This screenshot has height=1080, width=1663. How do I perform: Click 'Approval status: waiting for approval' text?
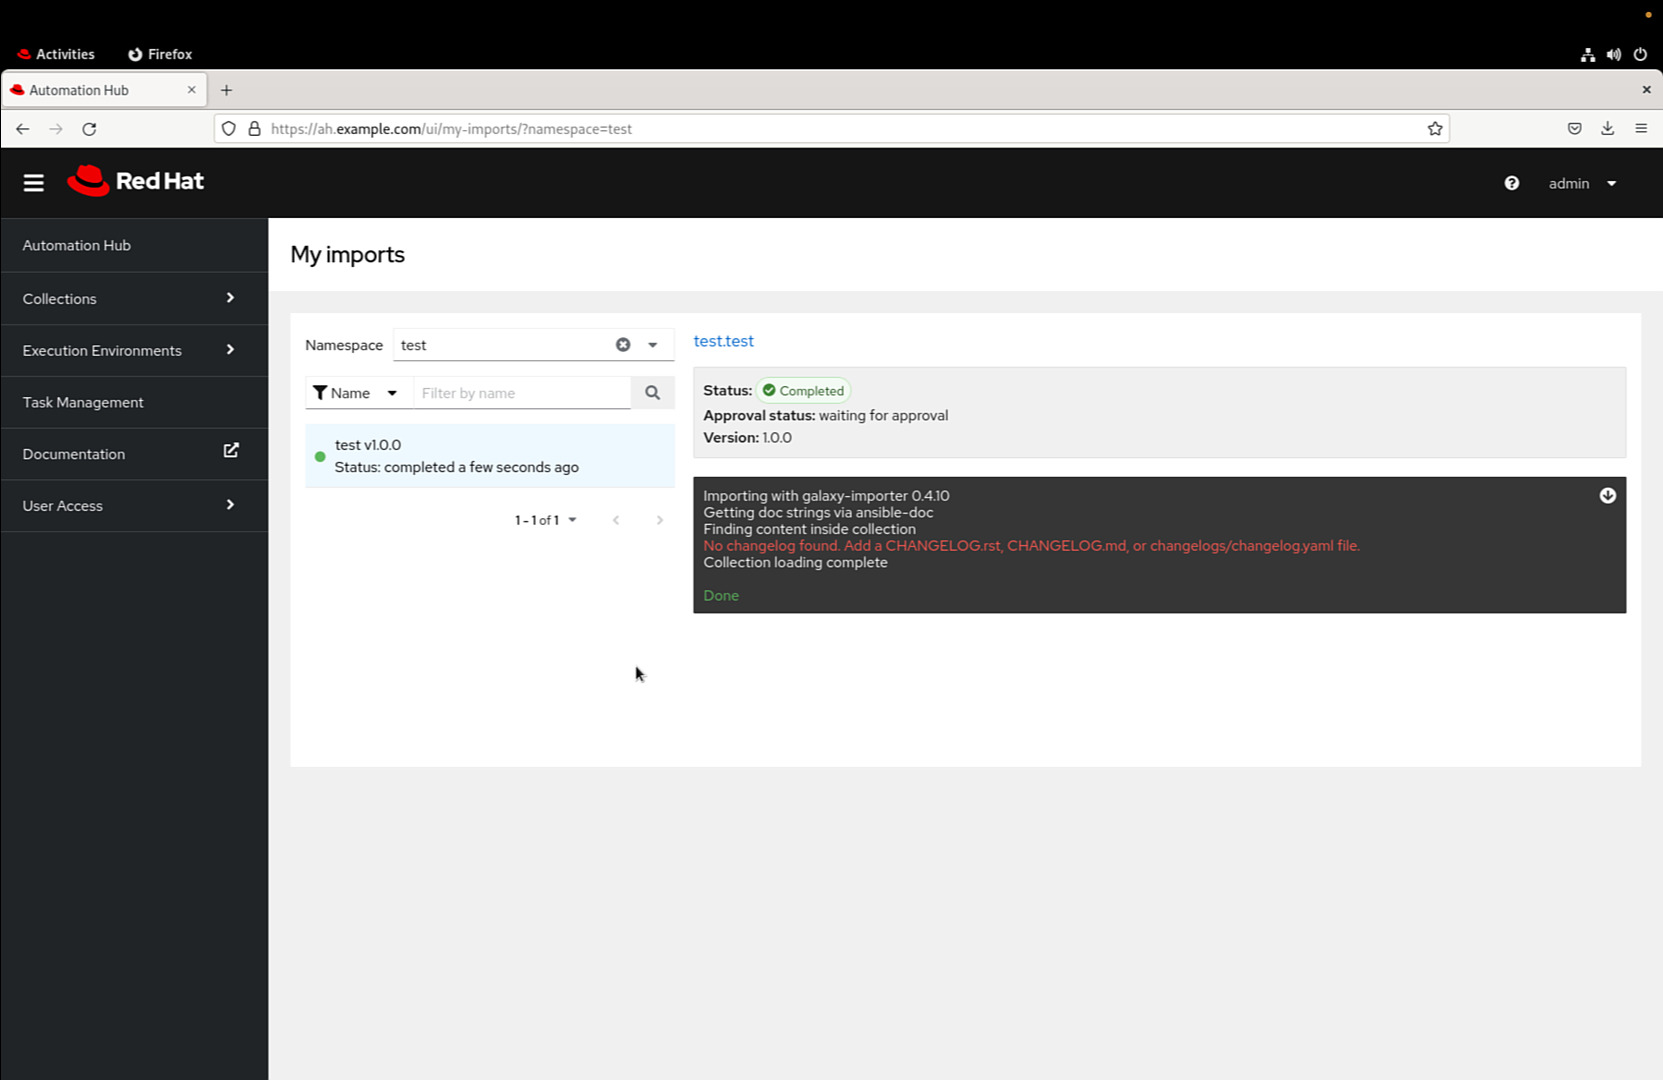point(826,416)
